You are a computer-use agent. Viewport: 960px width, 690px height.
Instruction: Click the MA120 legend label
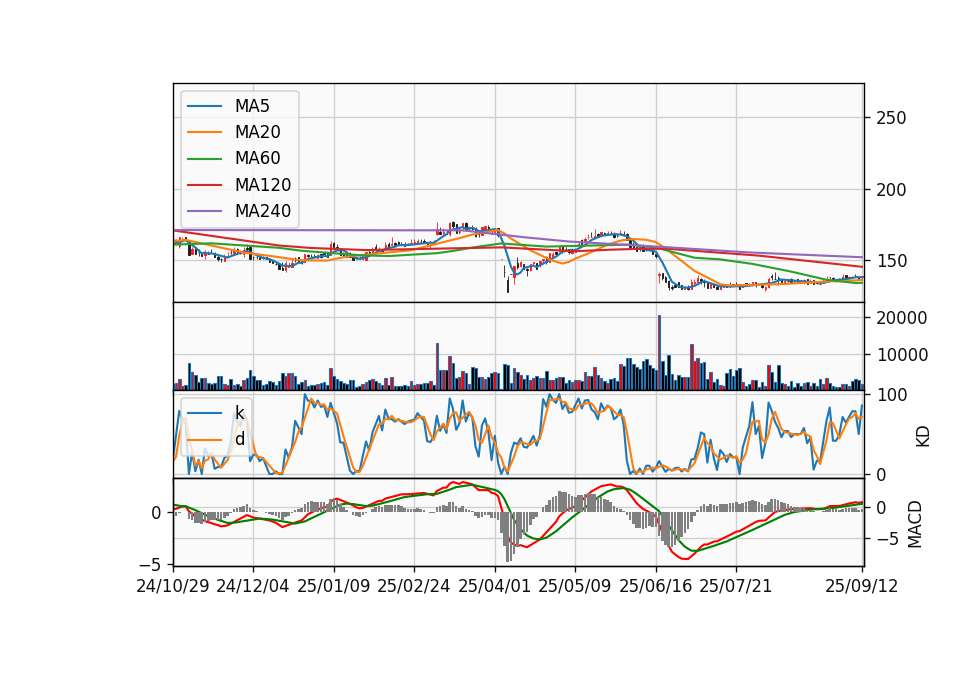click(263, 185)
